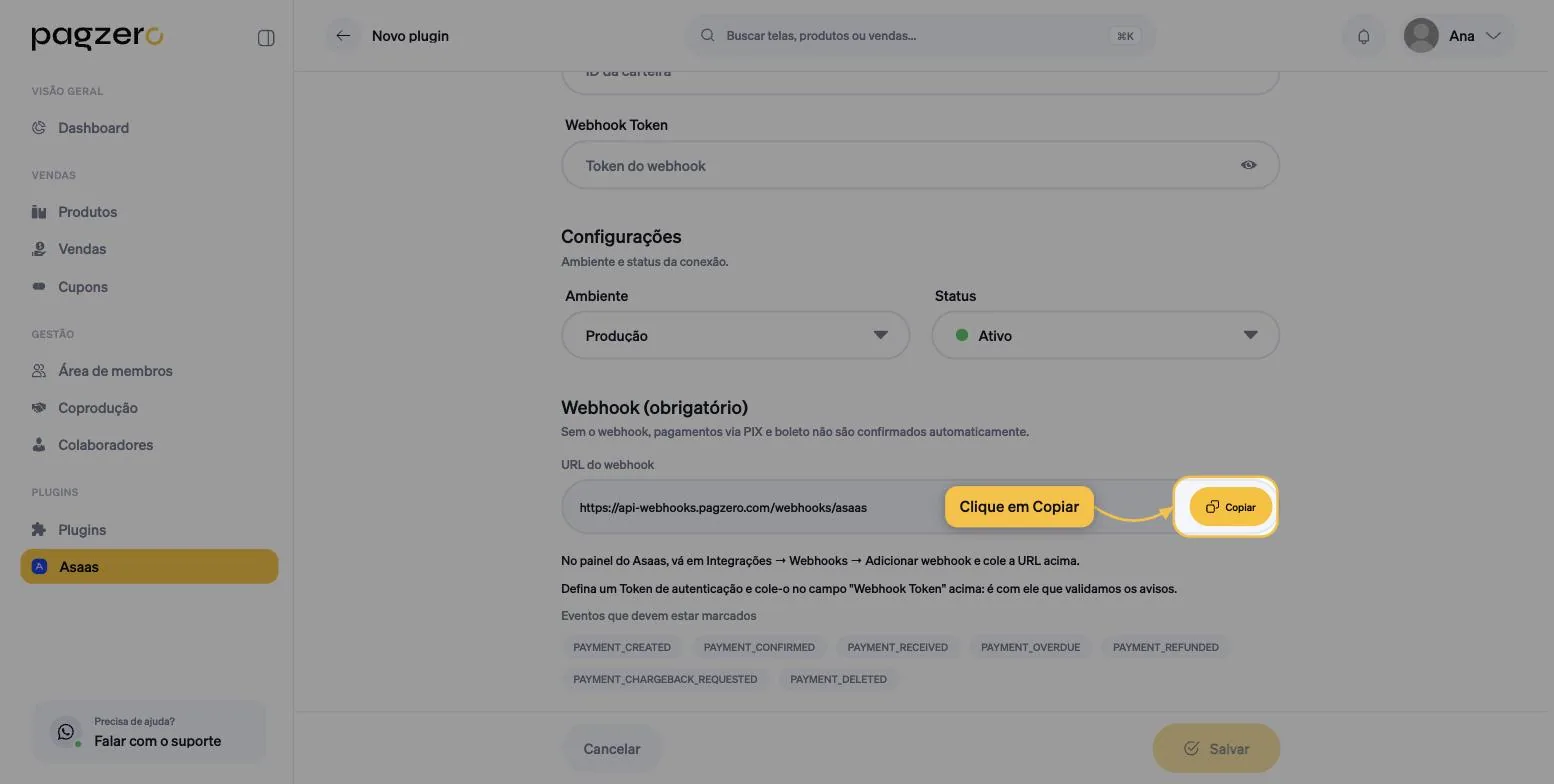
Task: Click the Webhook (obrigatório) heading
Action: pos(654,408)
